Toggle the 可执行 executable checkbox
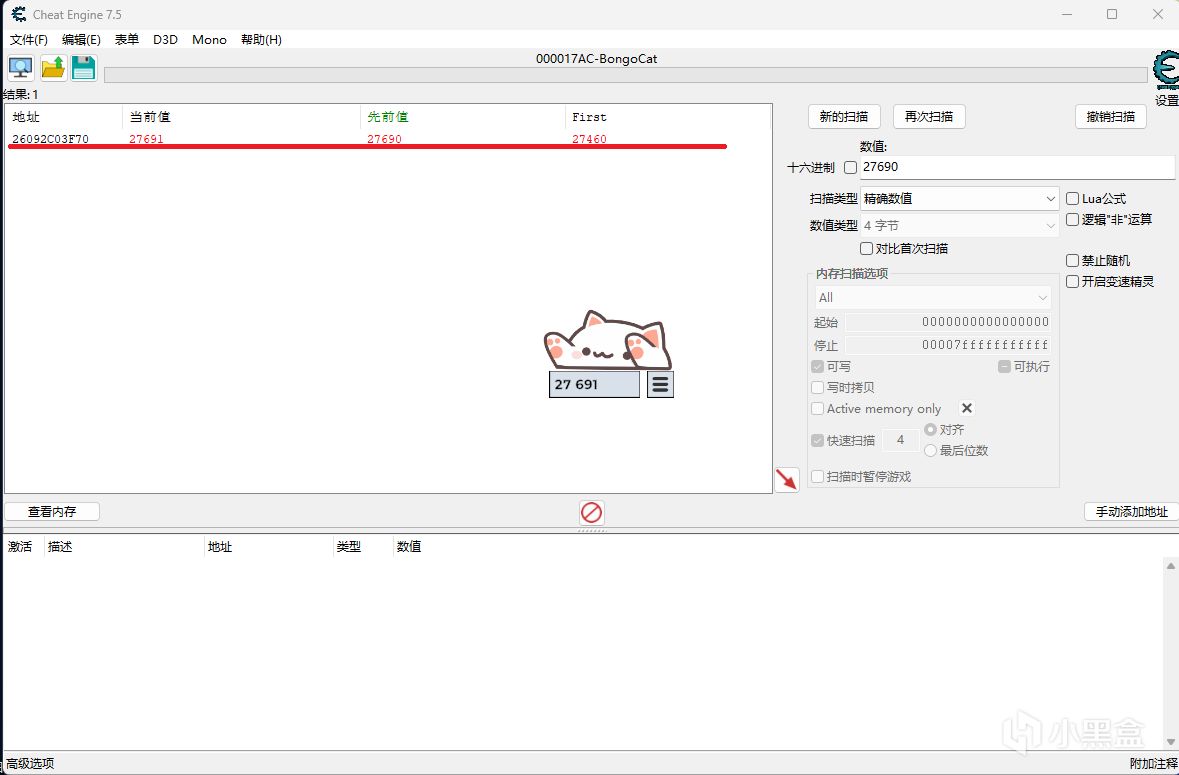 1004,367
